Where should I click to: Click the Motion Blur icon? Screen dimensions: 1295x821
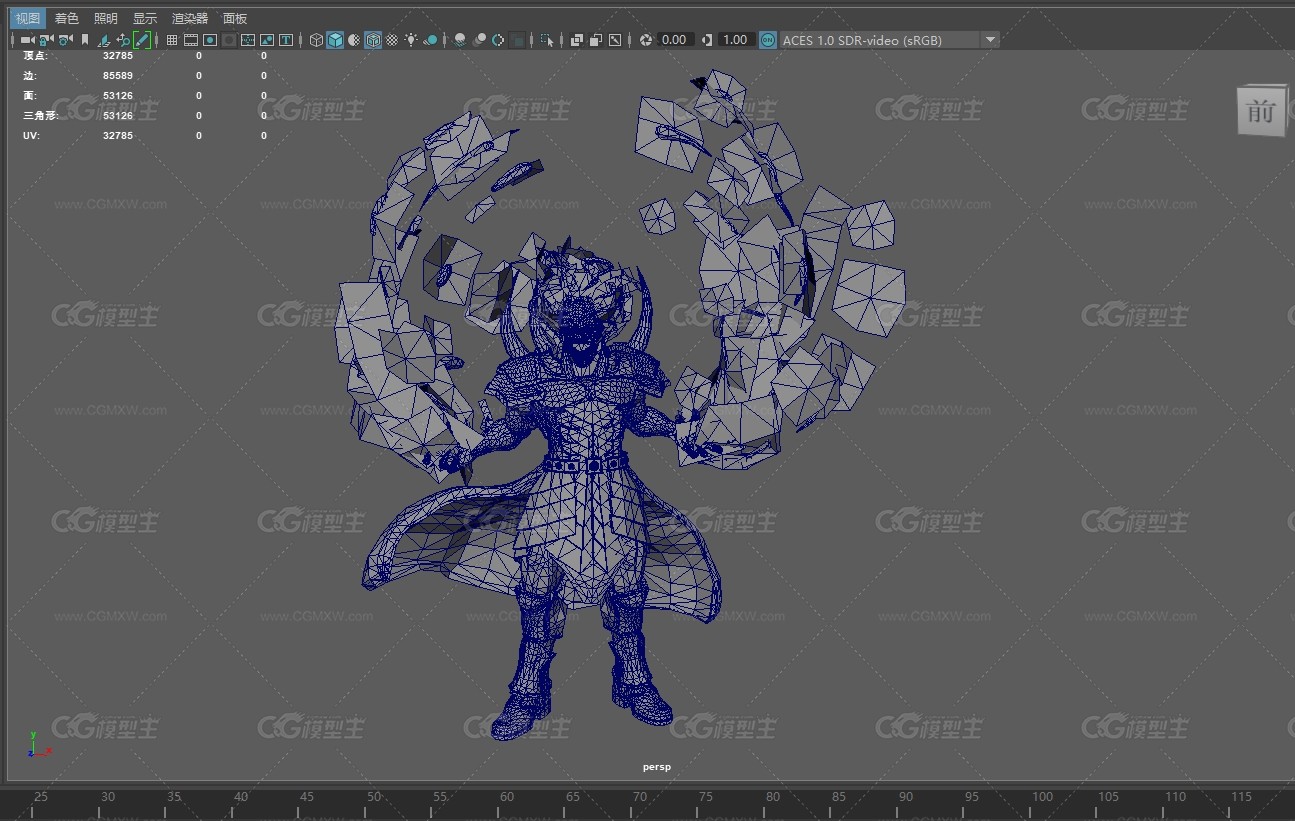click(x=479, y=40)
